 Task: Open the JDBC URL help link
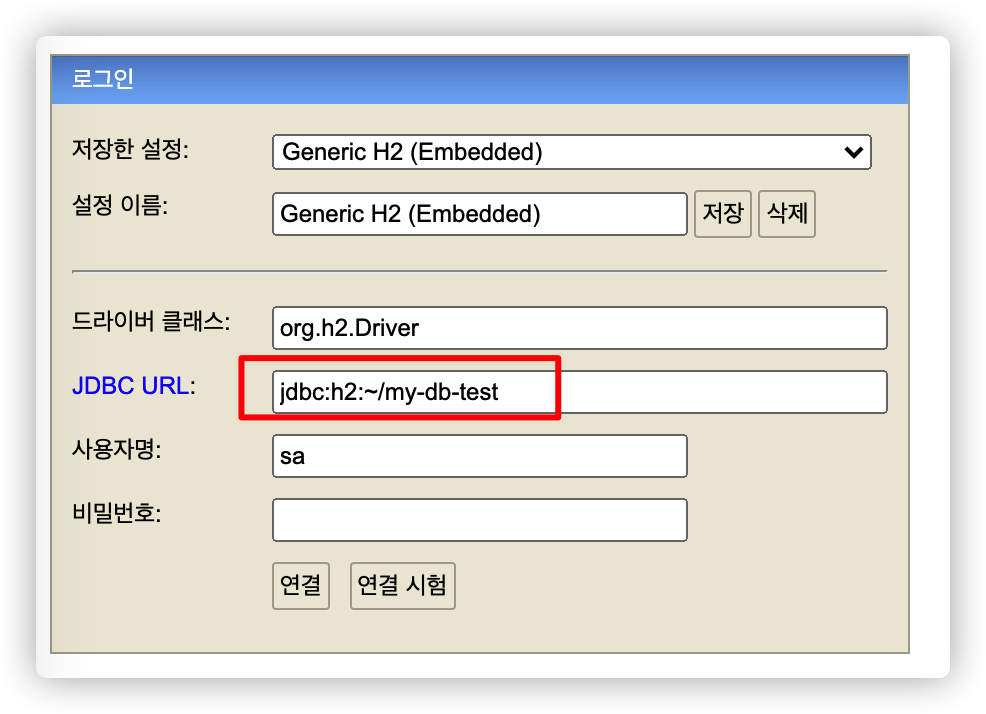tap(130, 386)
